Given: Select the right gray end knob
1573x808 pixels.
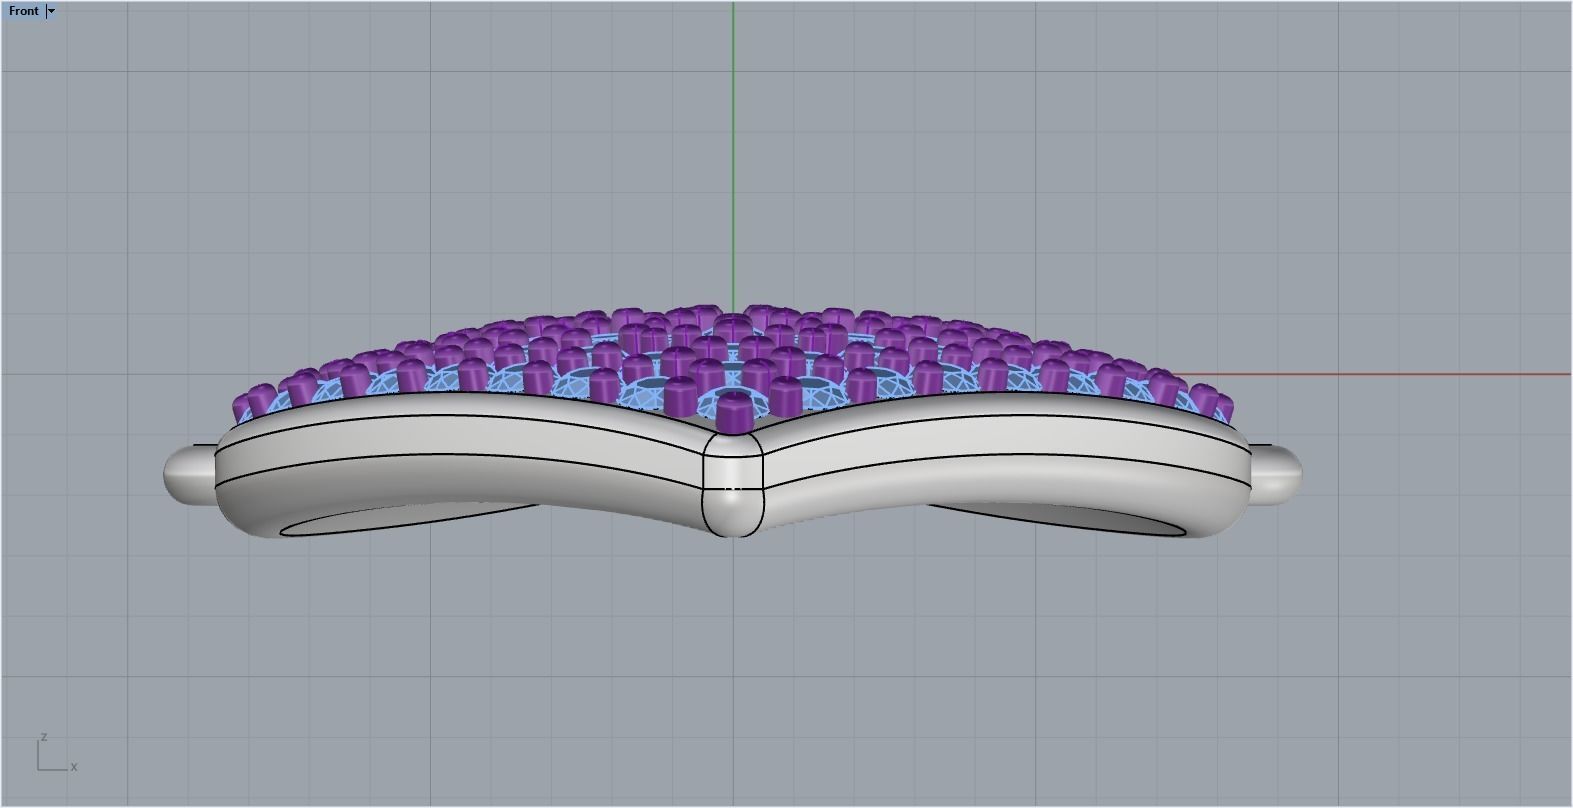Looking at the screenshot, I should click(x=1276, y=473).
